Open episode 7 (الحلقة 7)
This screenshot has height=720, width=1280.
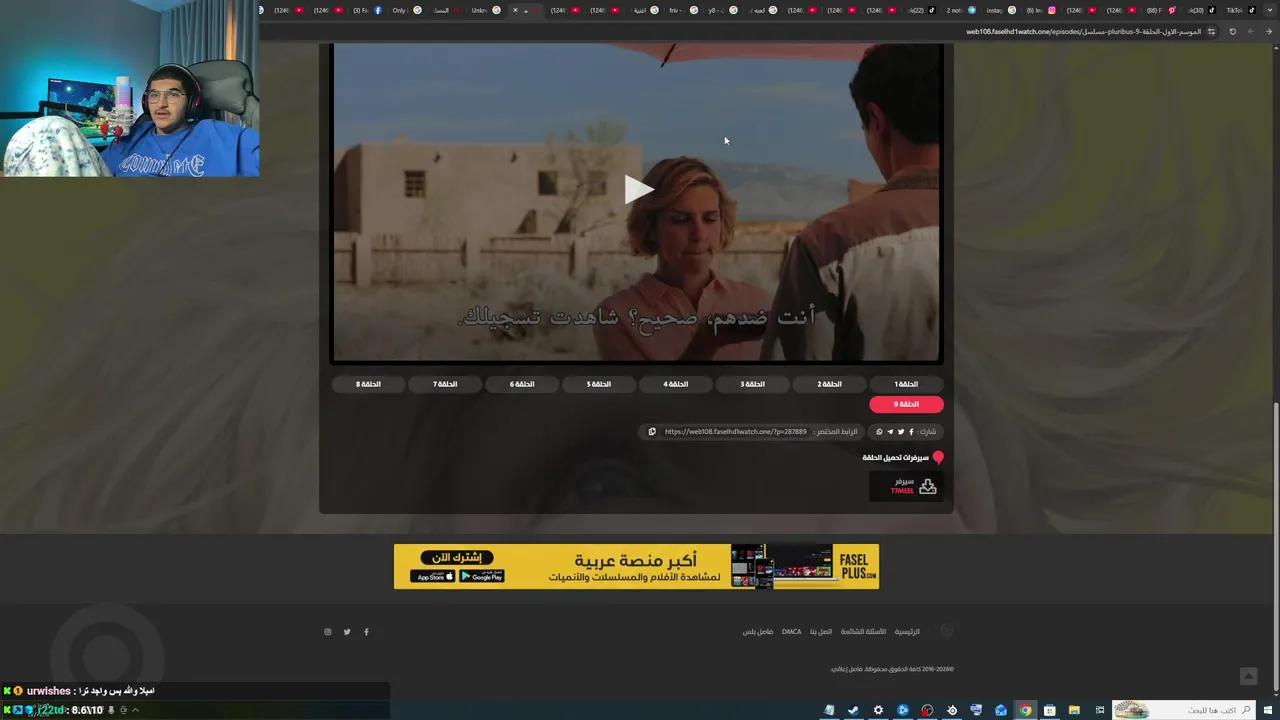(x=444, y=384)
